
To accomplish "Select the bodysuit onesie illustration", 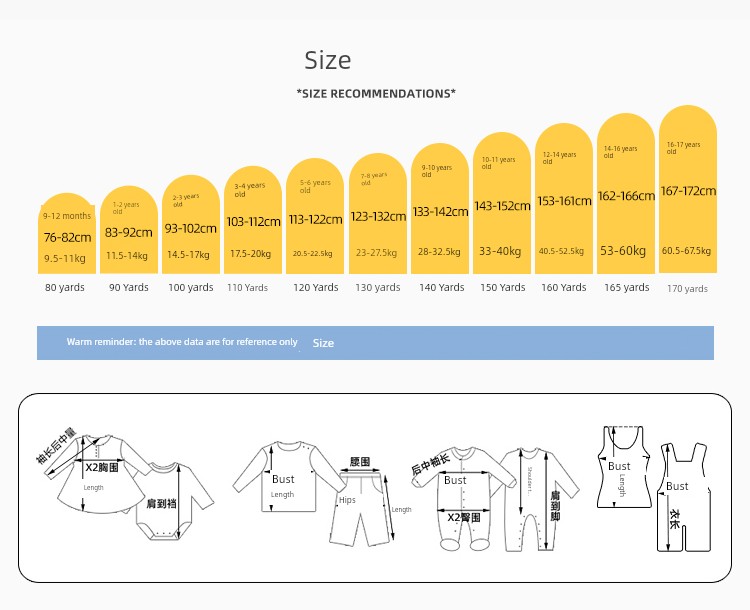I will click(175, 501).
